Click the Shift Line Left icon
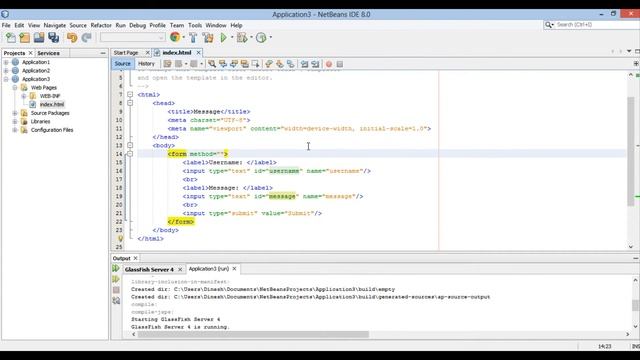 pos(304,64)
